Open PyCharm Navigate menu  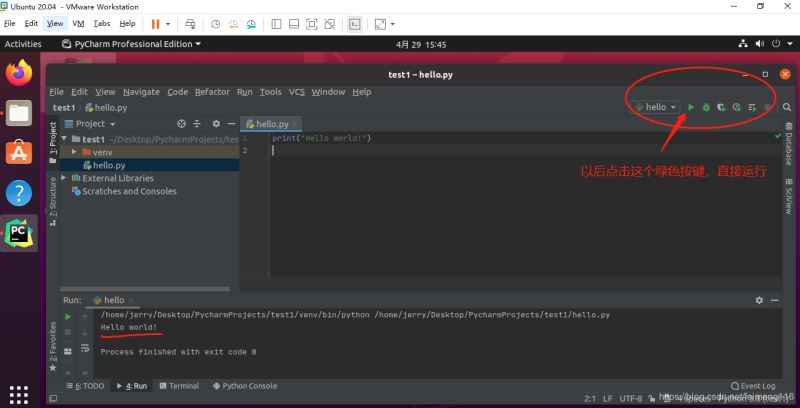click(141, 92)
